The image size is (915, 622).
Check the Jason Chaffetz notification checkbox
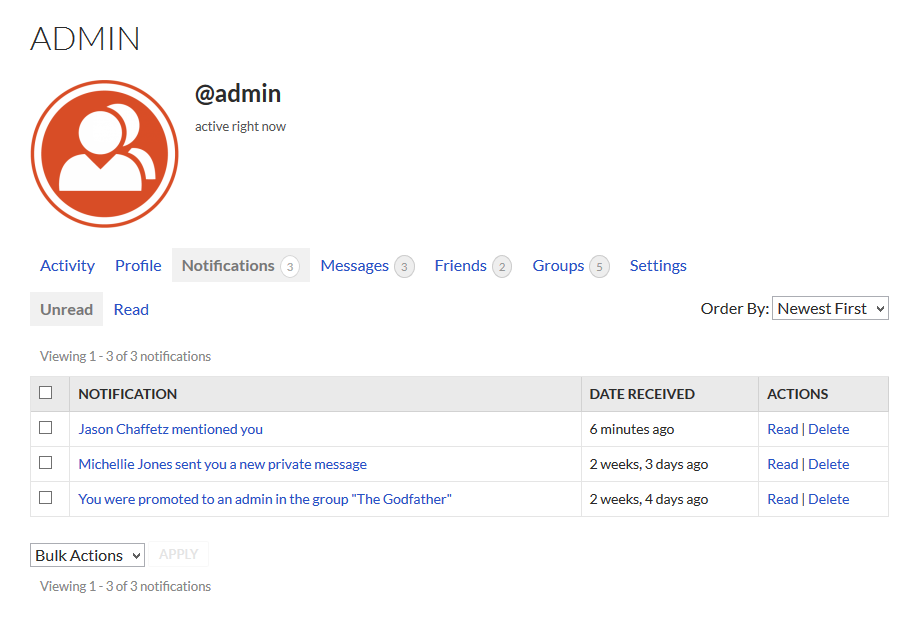[46, 428]
